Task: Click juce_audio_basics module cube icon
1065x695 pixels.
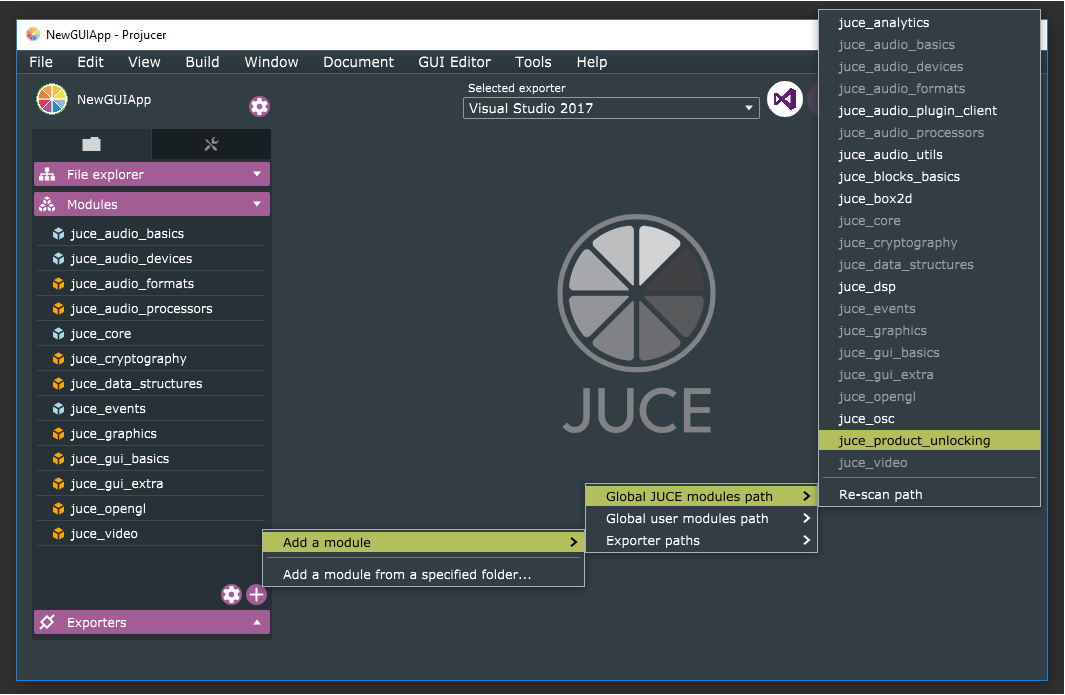Action: pyautogui.click(x=58, y=234)
